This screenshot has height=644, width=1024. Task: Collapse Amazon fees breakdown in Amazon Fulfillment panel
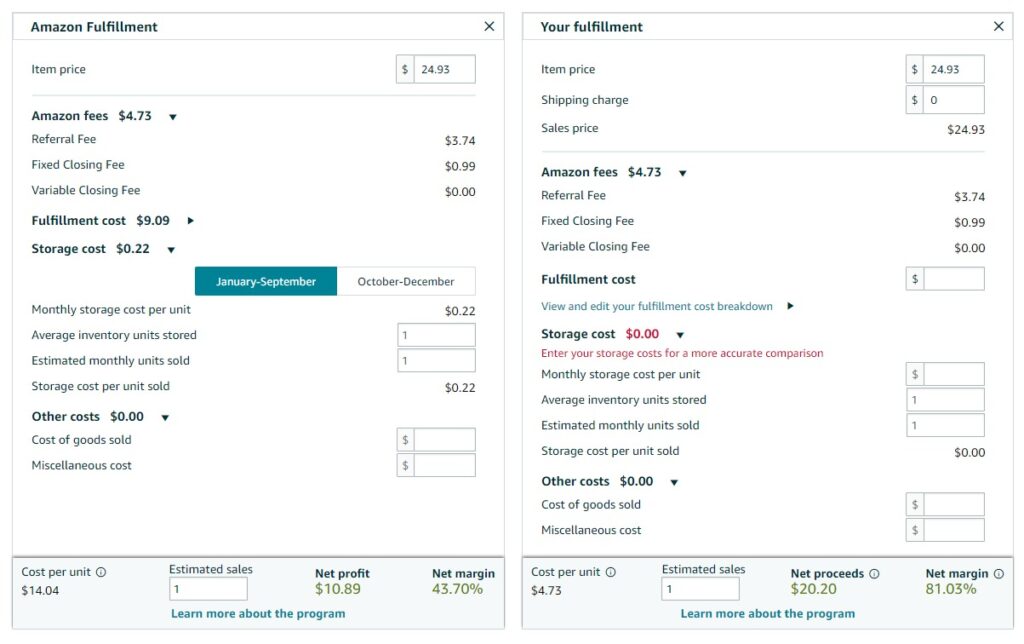(171, 115)
